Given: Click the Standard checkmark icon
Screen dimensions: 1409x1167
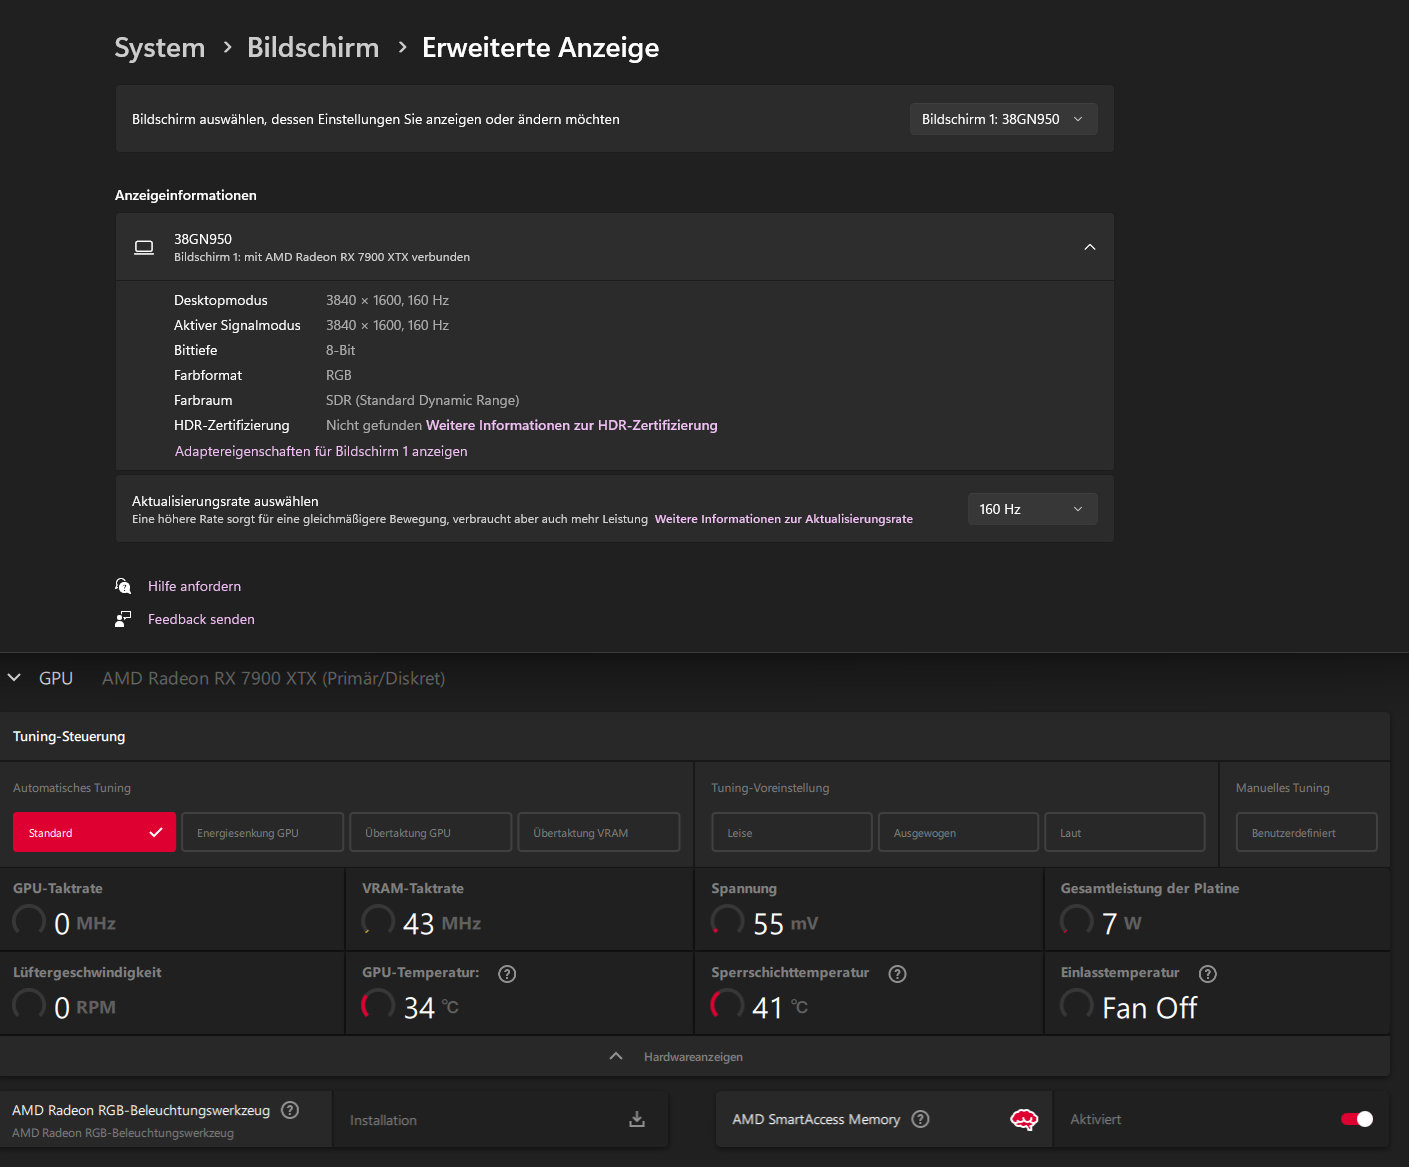Looking at the screenshot, I should point(156,832).
